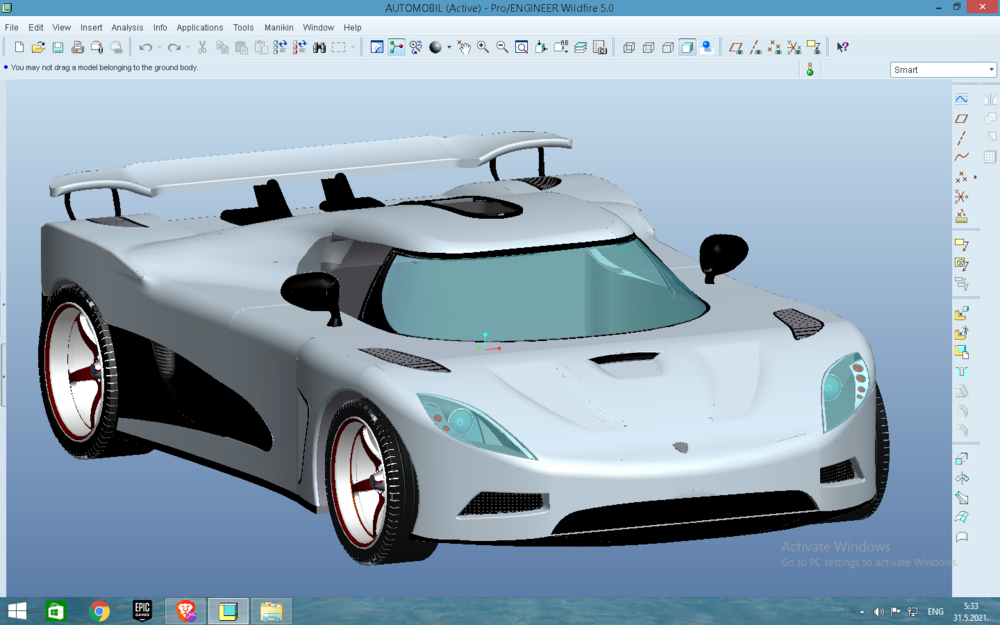Click the Zoom In magnifier icon
The height and width of the screenshot is (625, 1000).
click(x=483, y=47)
